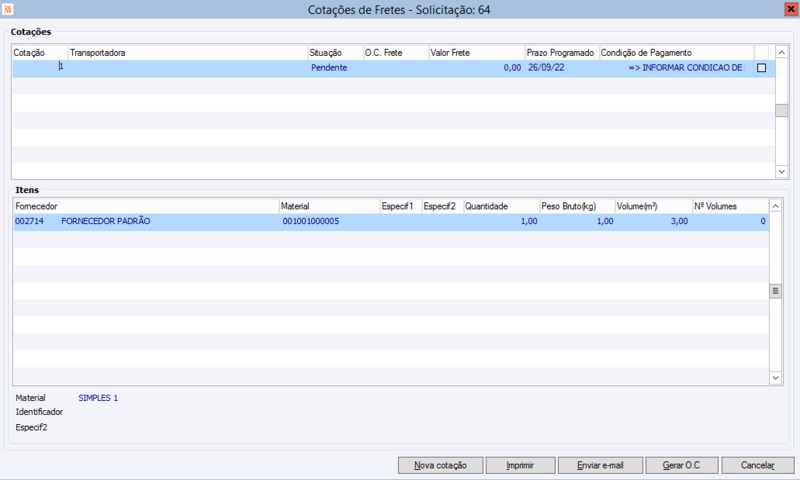Click the Transportadora column header

point(188,53)
